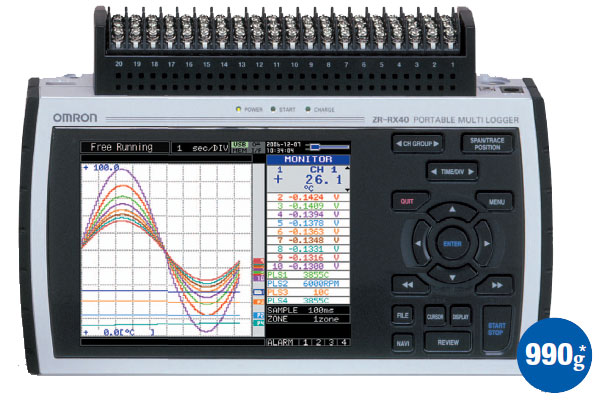600x400 pixels.
Task: Click ALARM indicator 2
Action: tap(318, 343)
